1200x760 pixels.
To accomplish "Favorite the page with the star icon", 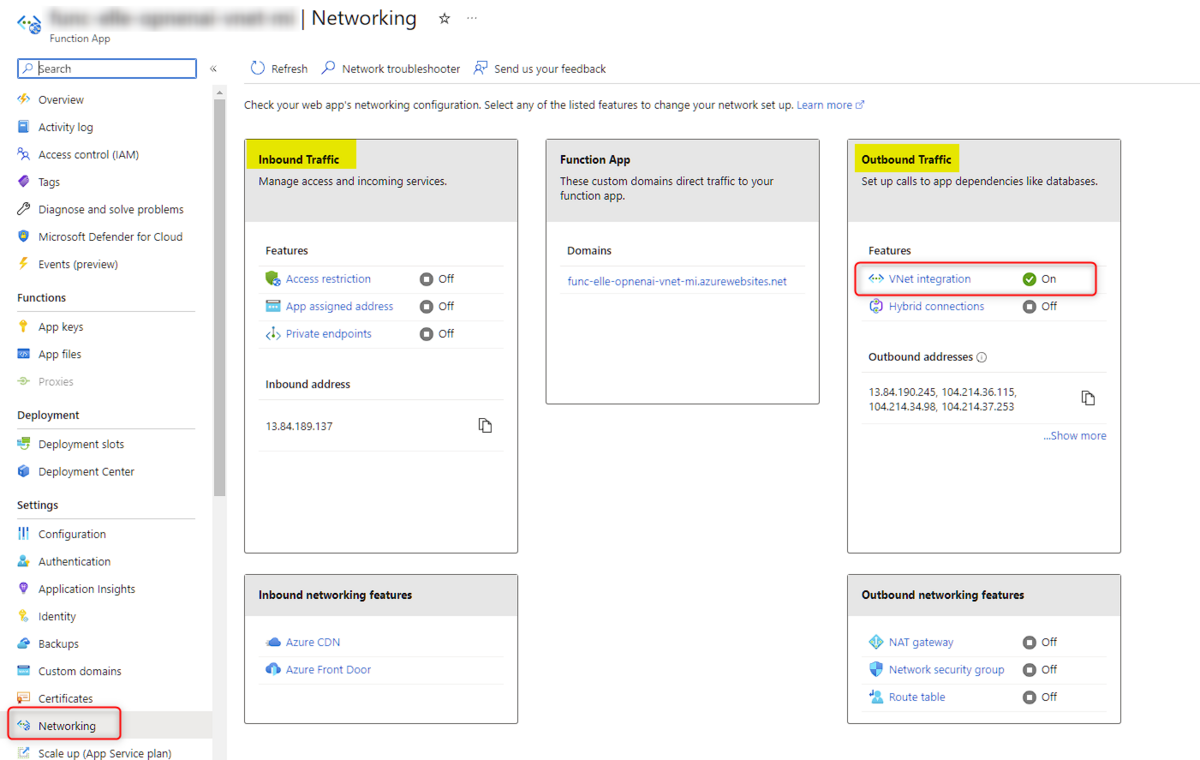I will 445,18.
